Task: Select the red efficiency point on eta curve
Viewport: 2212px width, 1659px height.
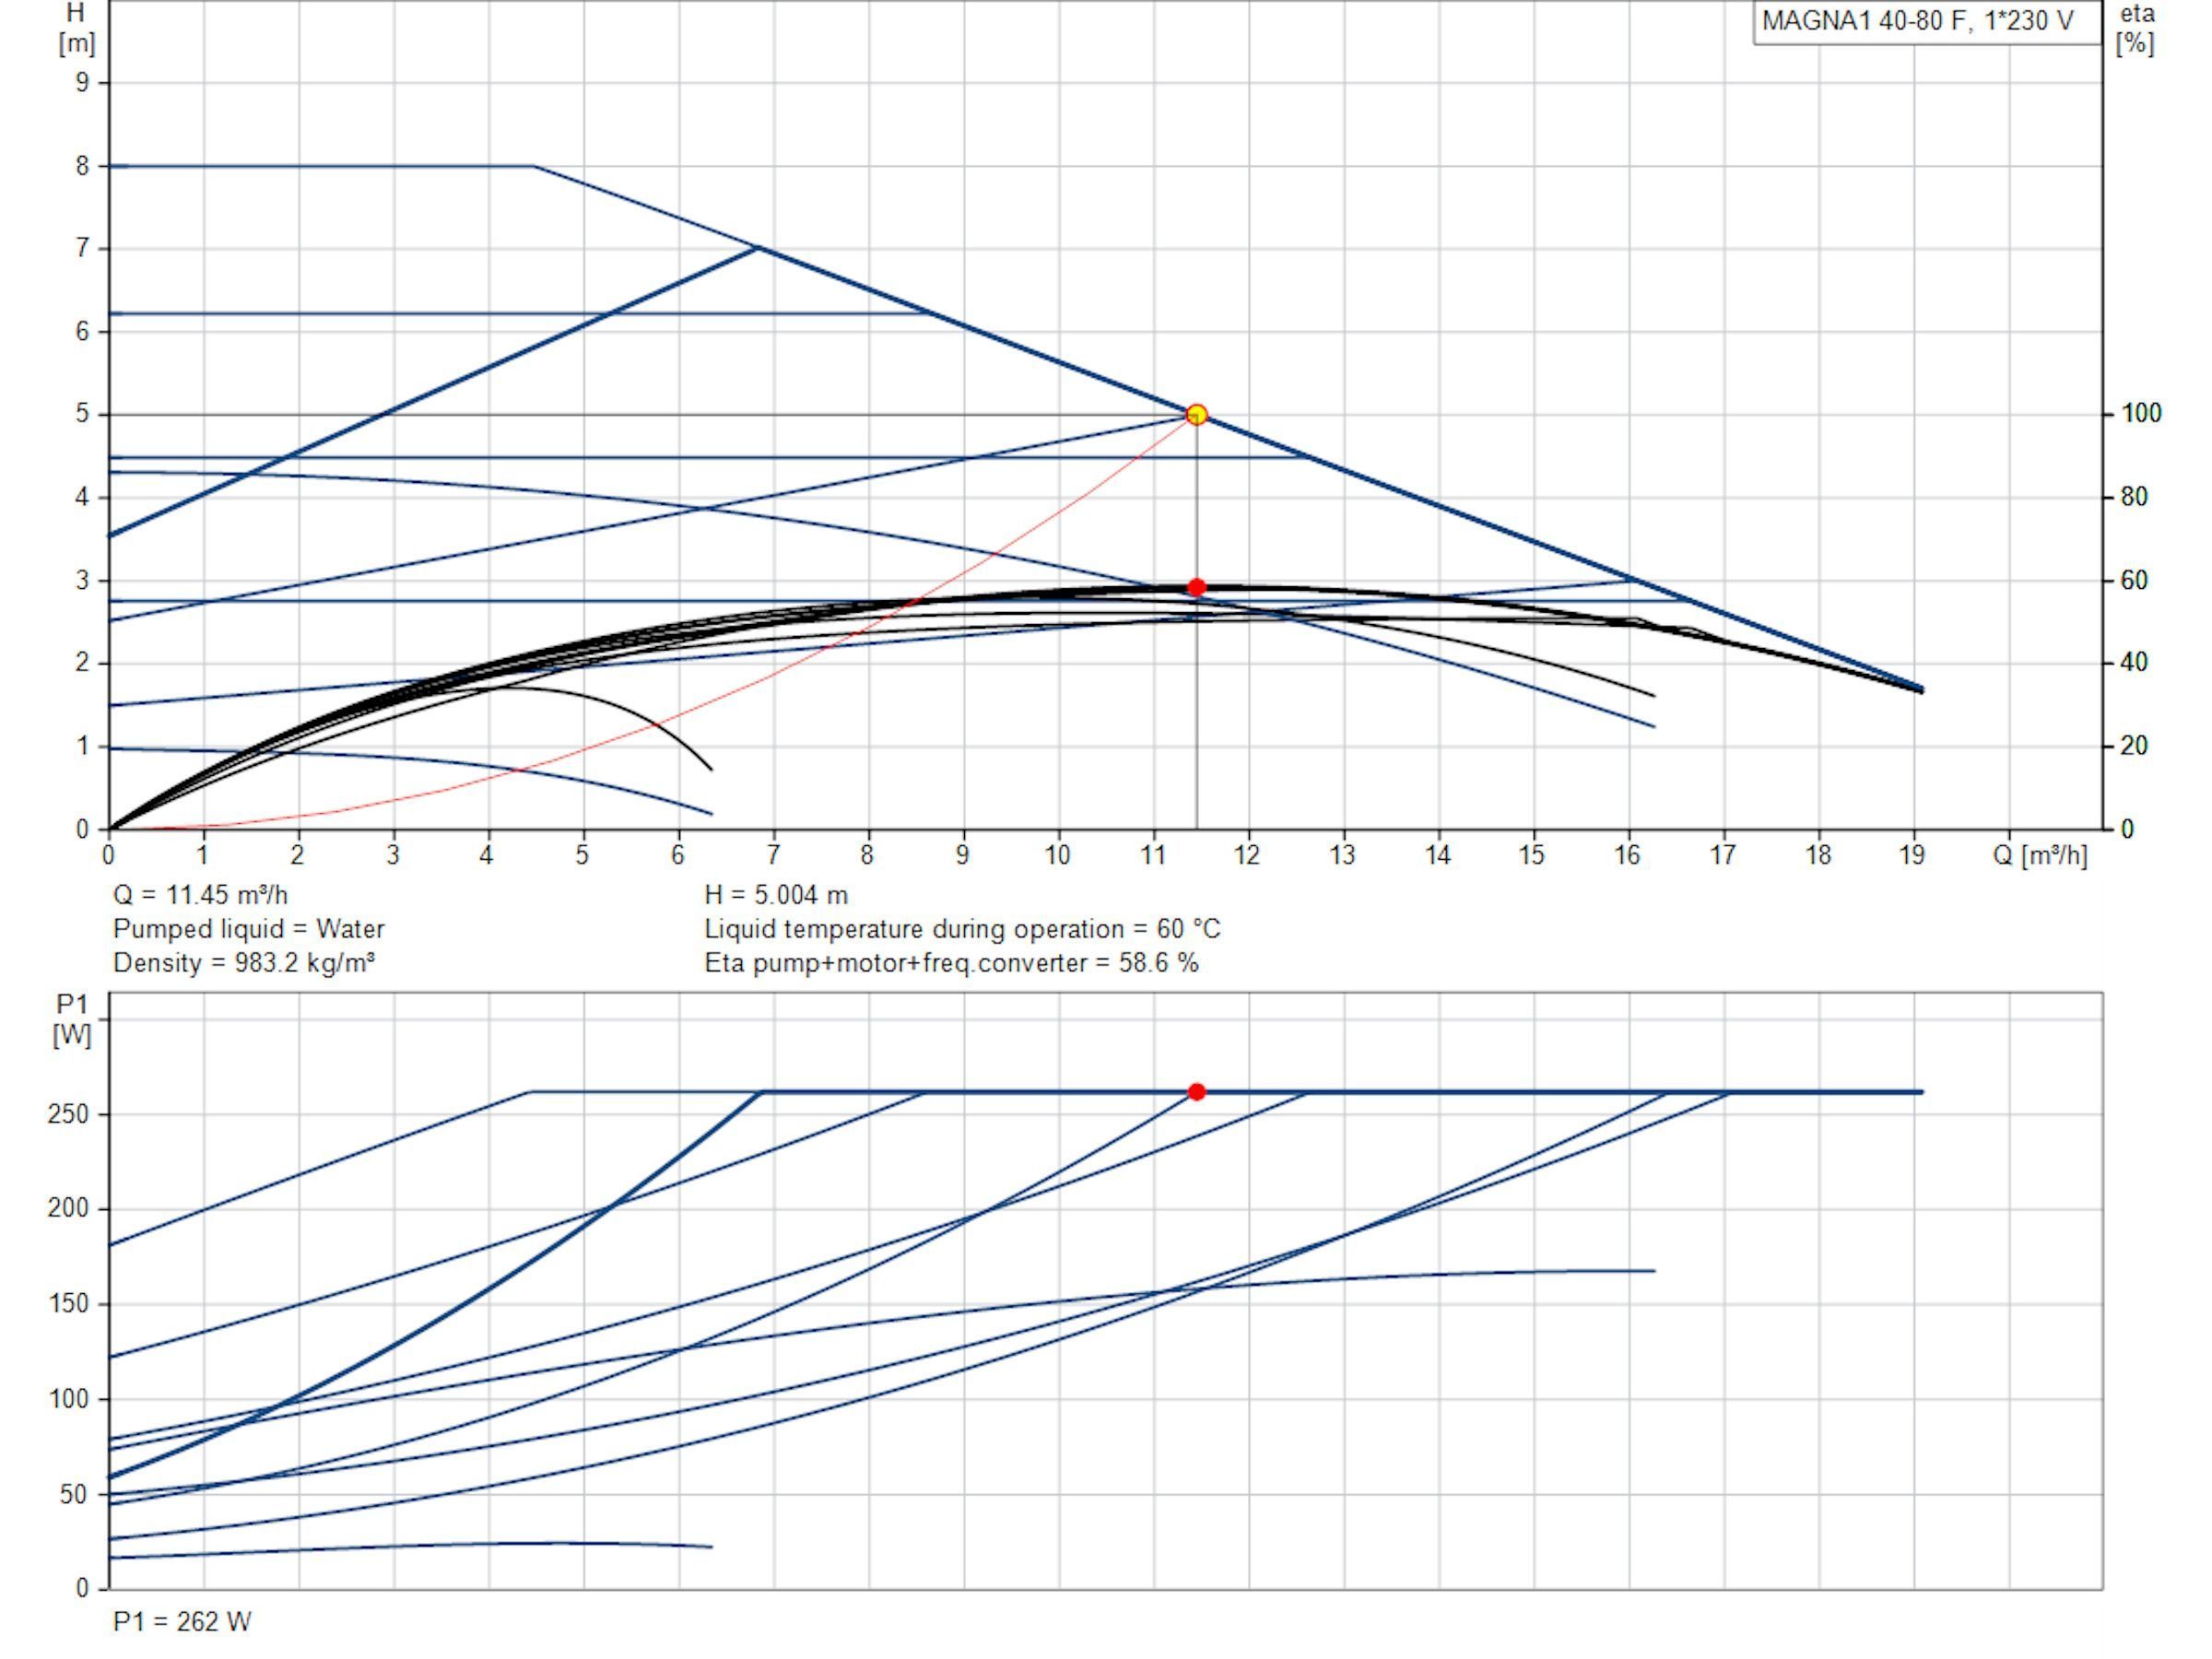Action: (x=1196, y=587)
